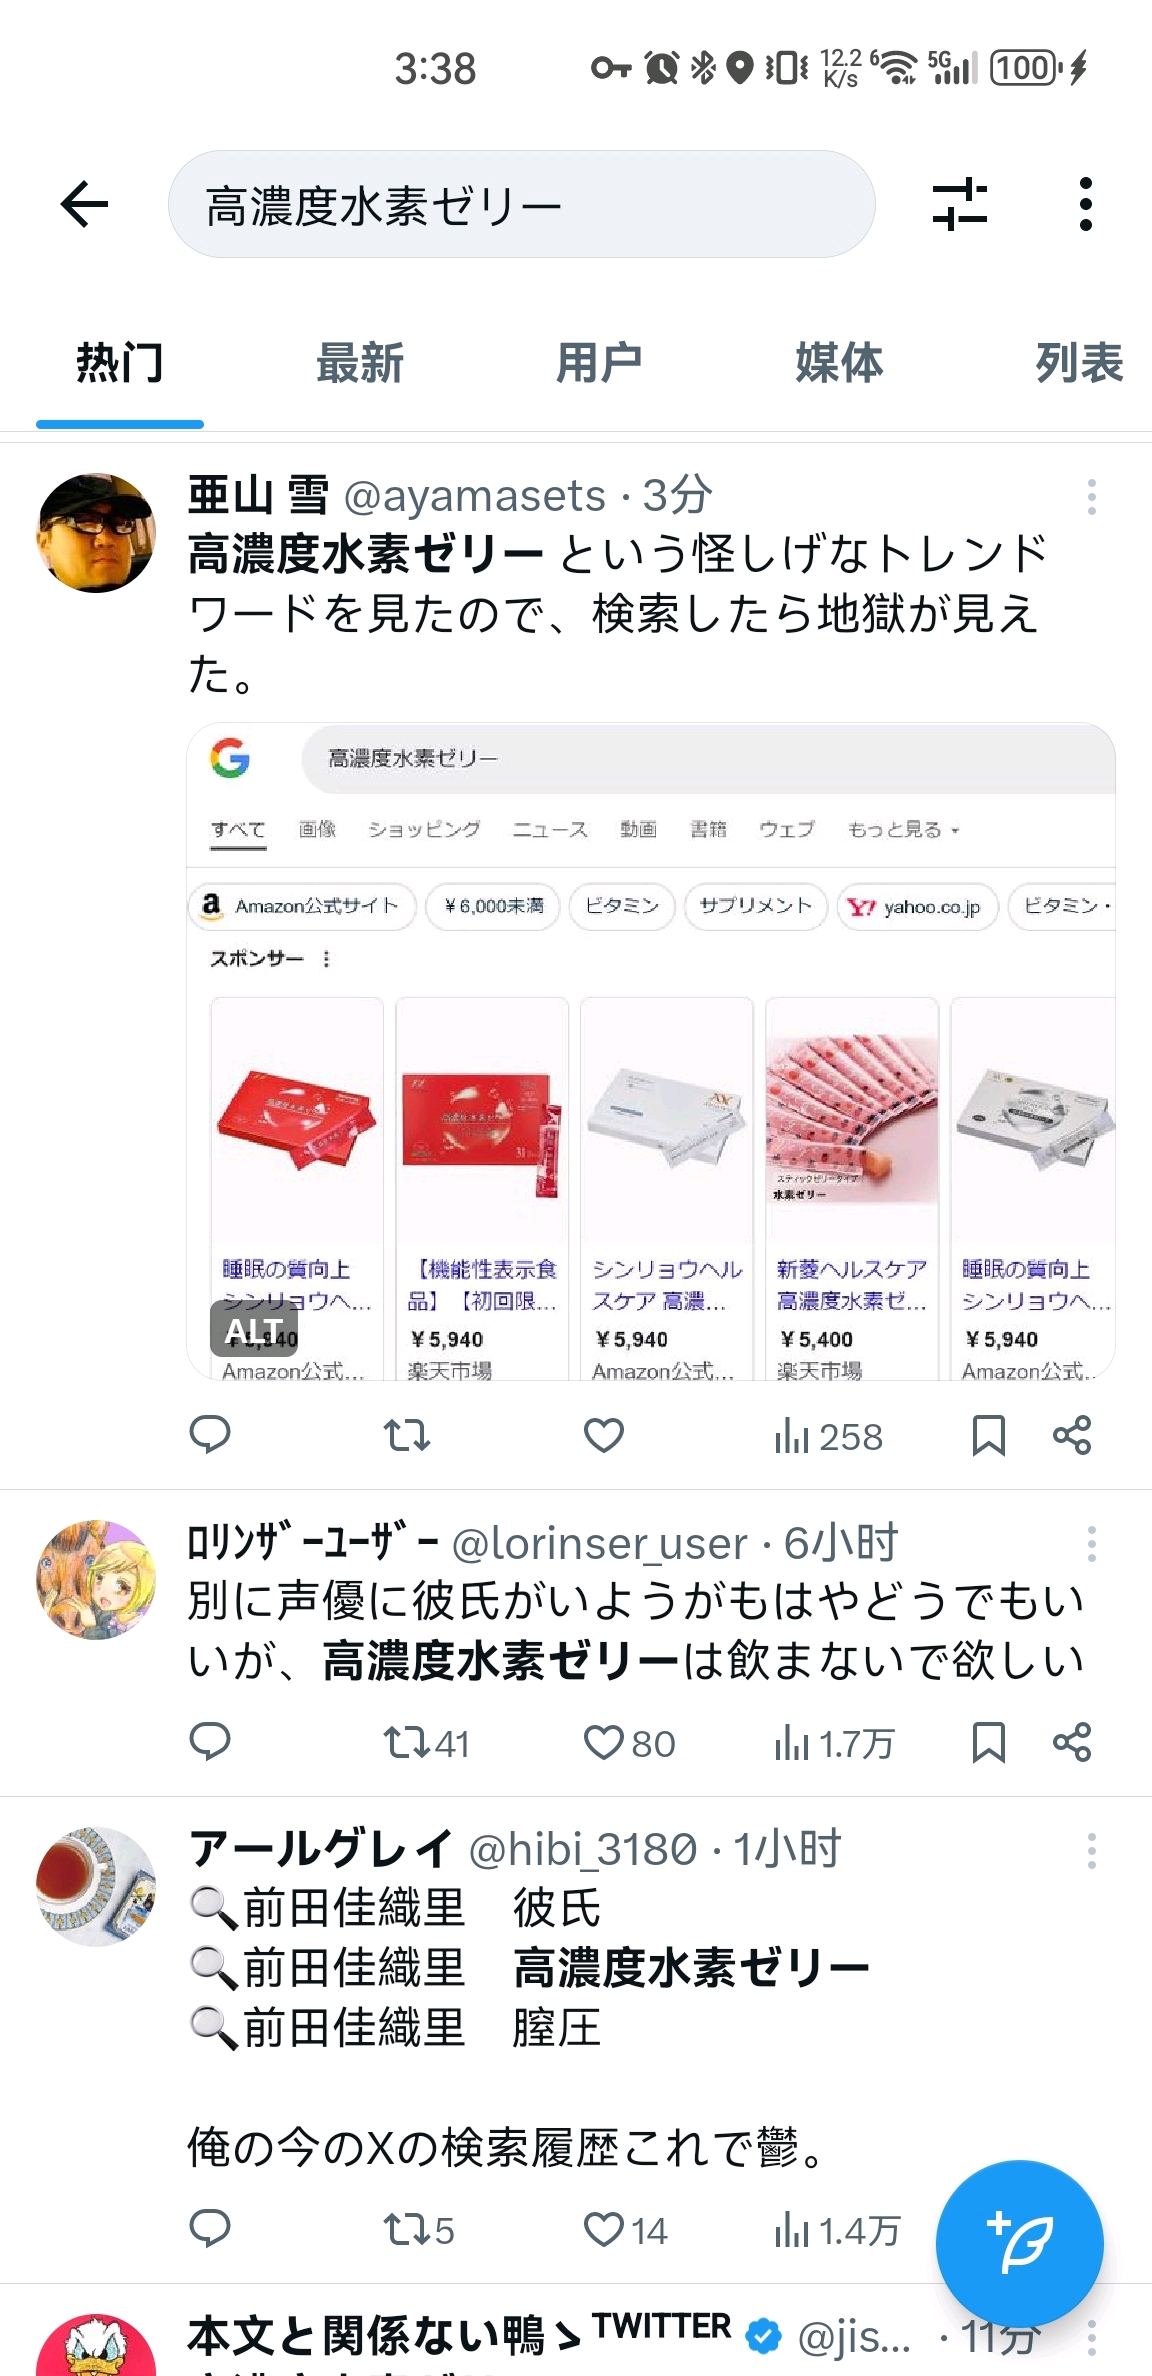Tap the compose new post button
Screen dimensions: 1152x2376
1019,2244
